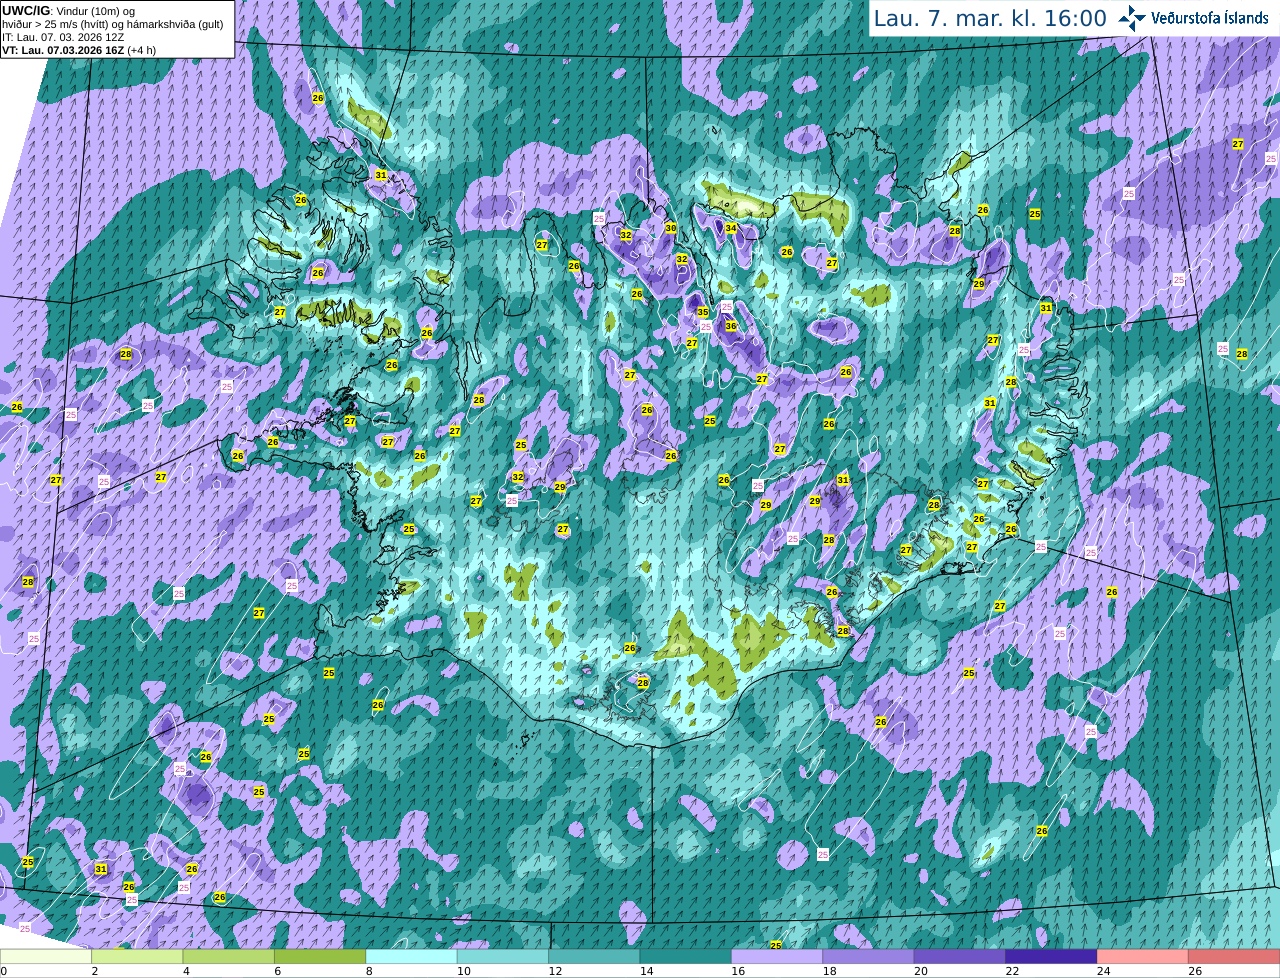Image resolution: width=1280 pixels, height=978 pixels.
Task: Select the yellow 30 gust marker
Action: (671, 228)
